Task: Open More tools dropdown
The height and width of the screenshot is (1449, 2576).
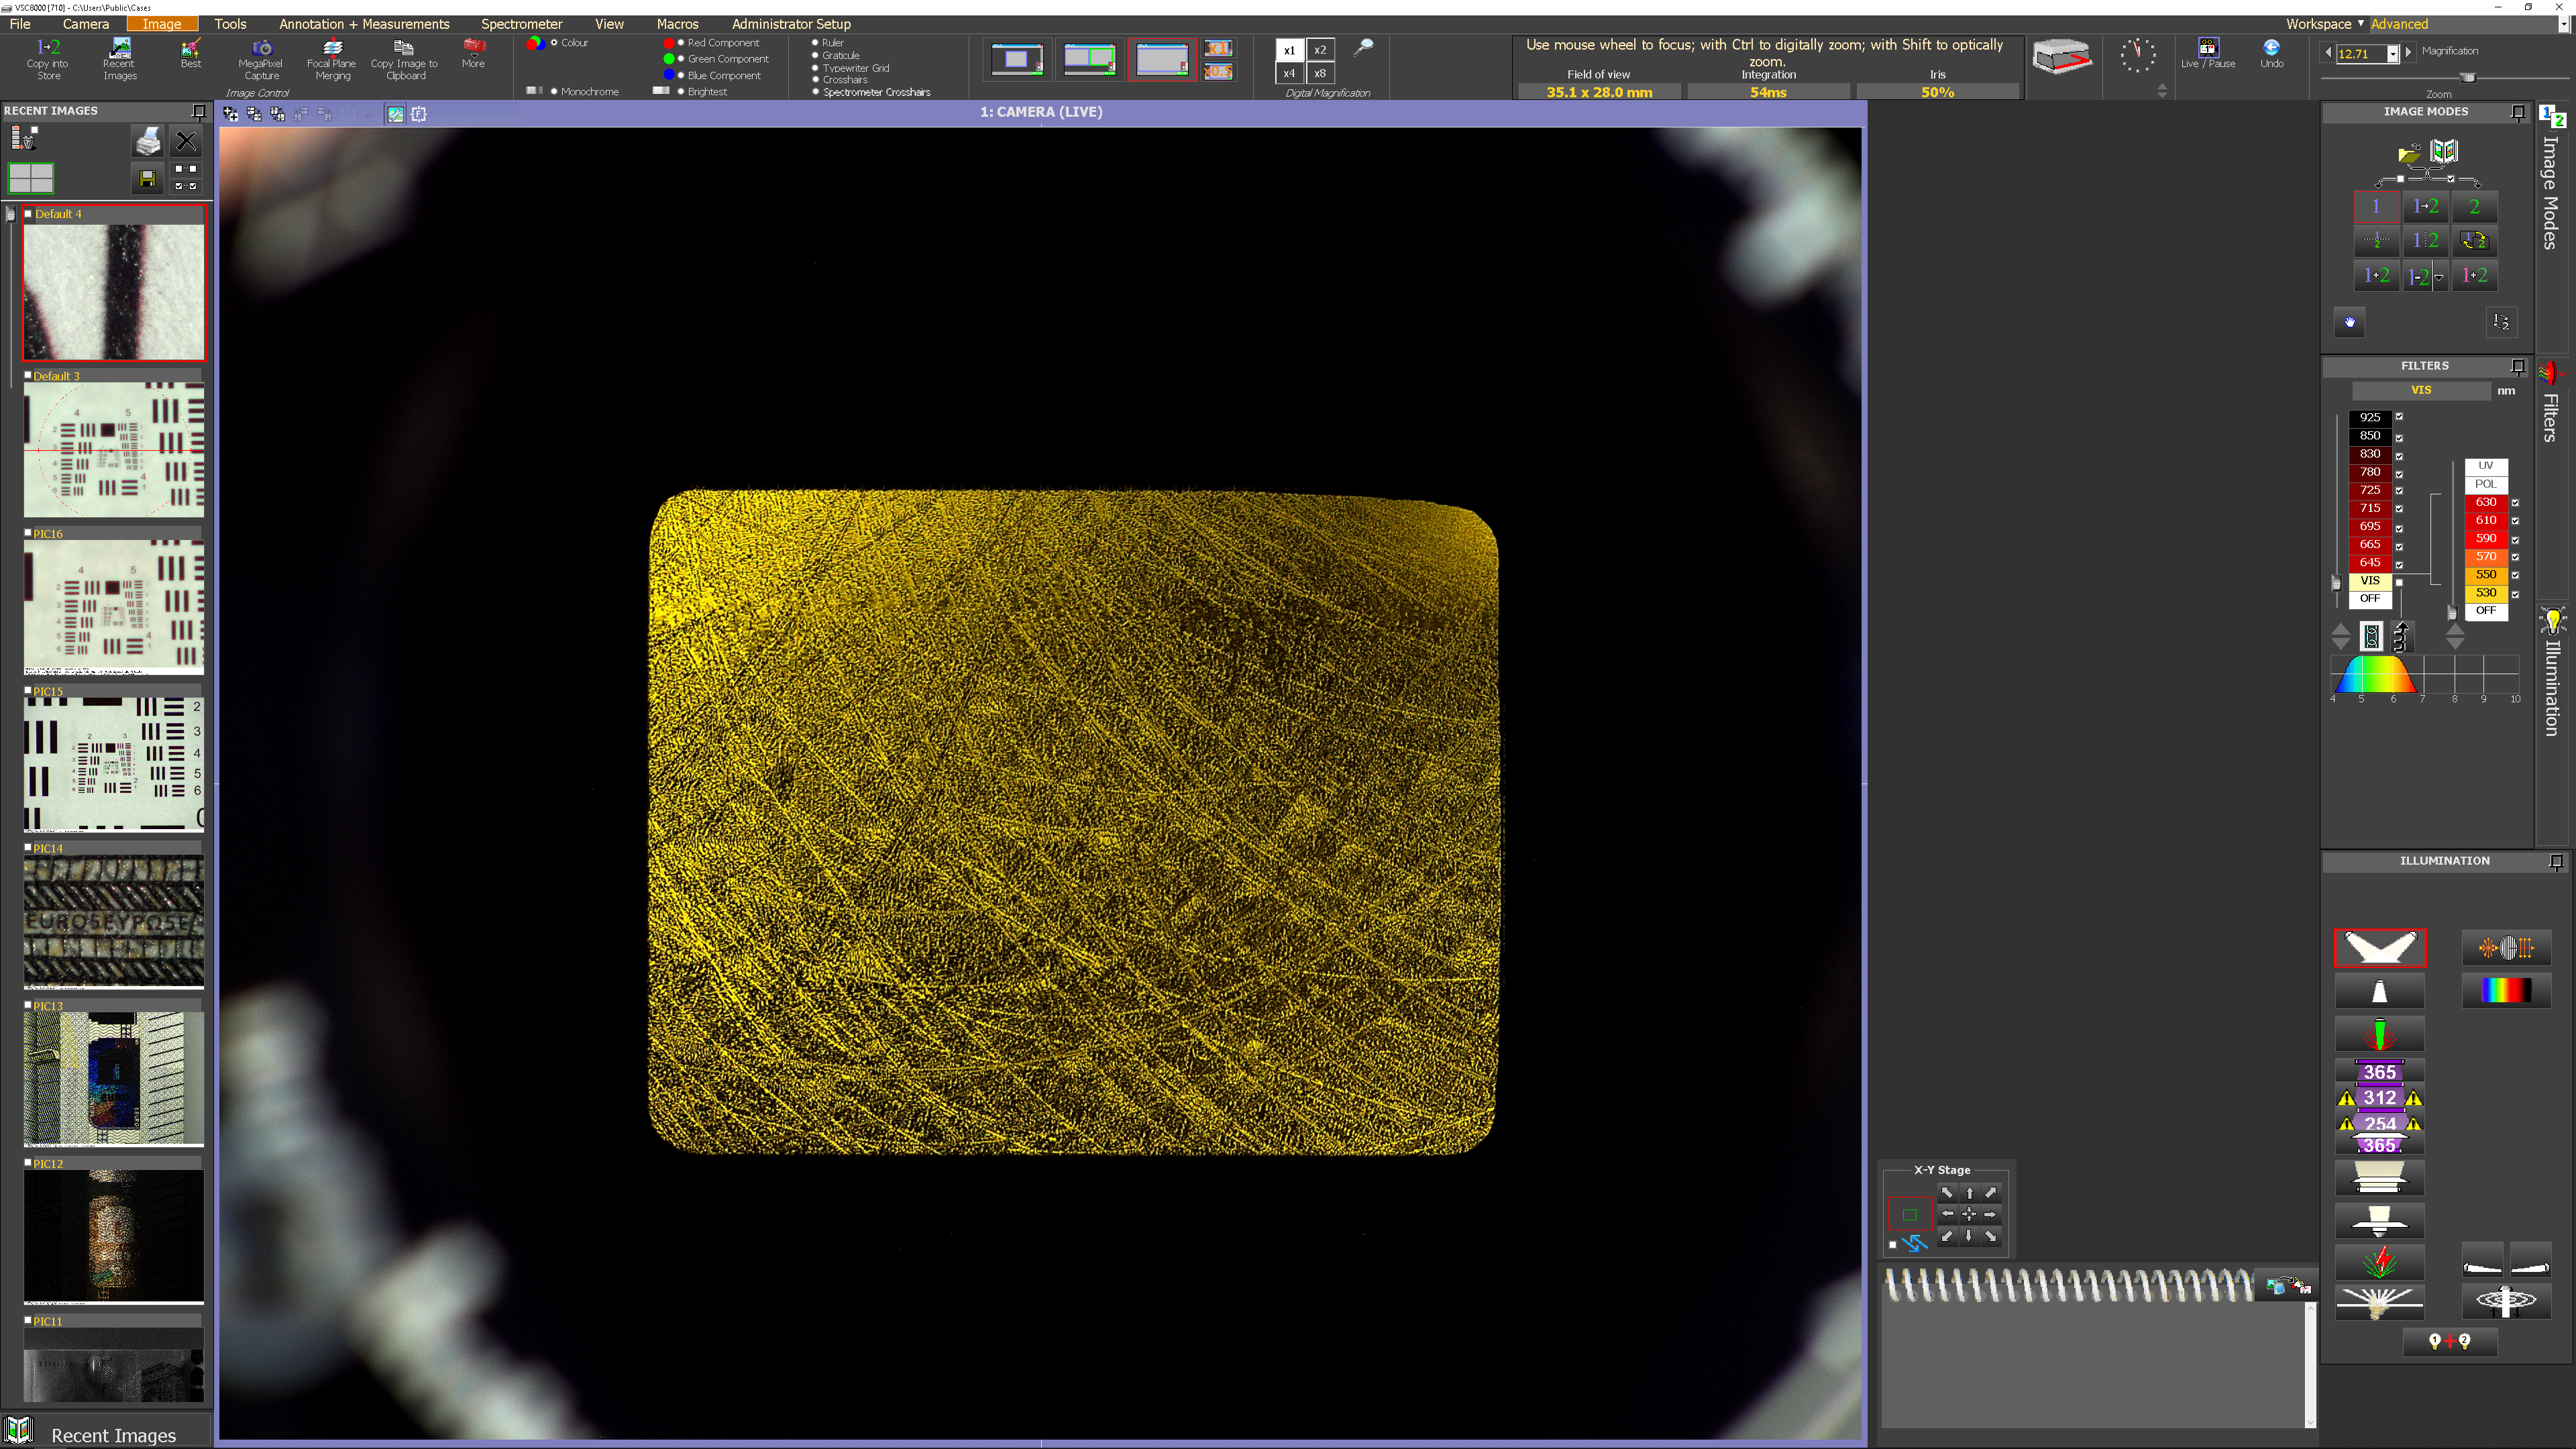Action: click(x=473, y=50)
